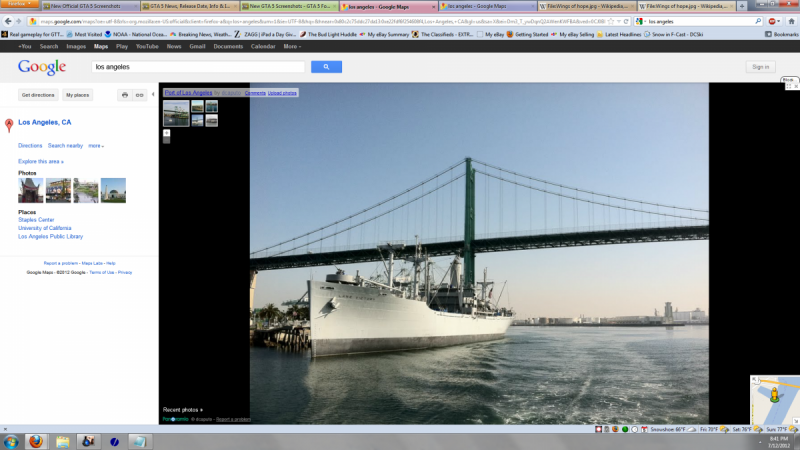
Task: Click the red Los Angeles map marker
Action: (9, 124)
